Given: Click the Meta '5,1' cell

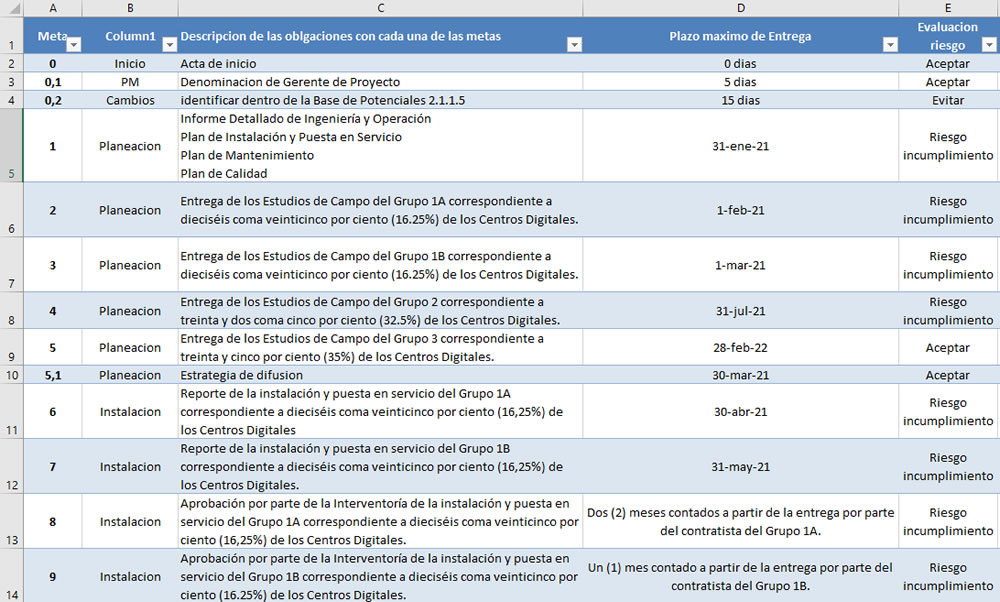Looking at the screenshot, I should (x=53, y=375).
